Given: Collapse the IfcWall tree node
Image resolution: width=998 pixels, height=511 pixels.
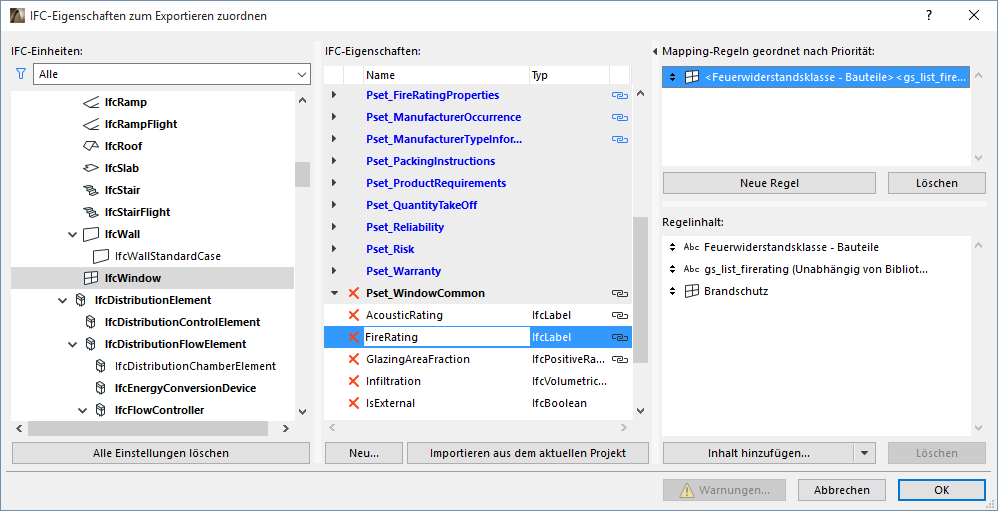Looking at the screenshot, I should pyautogui.click(x=72, y=234).
